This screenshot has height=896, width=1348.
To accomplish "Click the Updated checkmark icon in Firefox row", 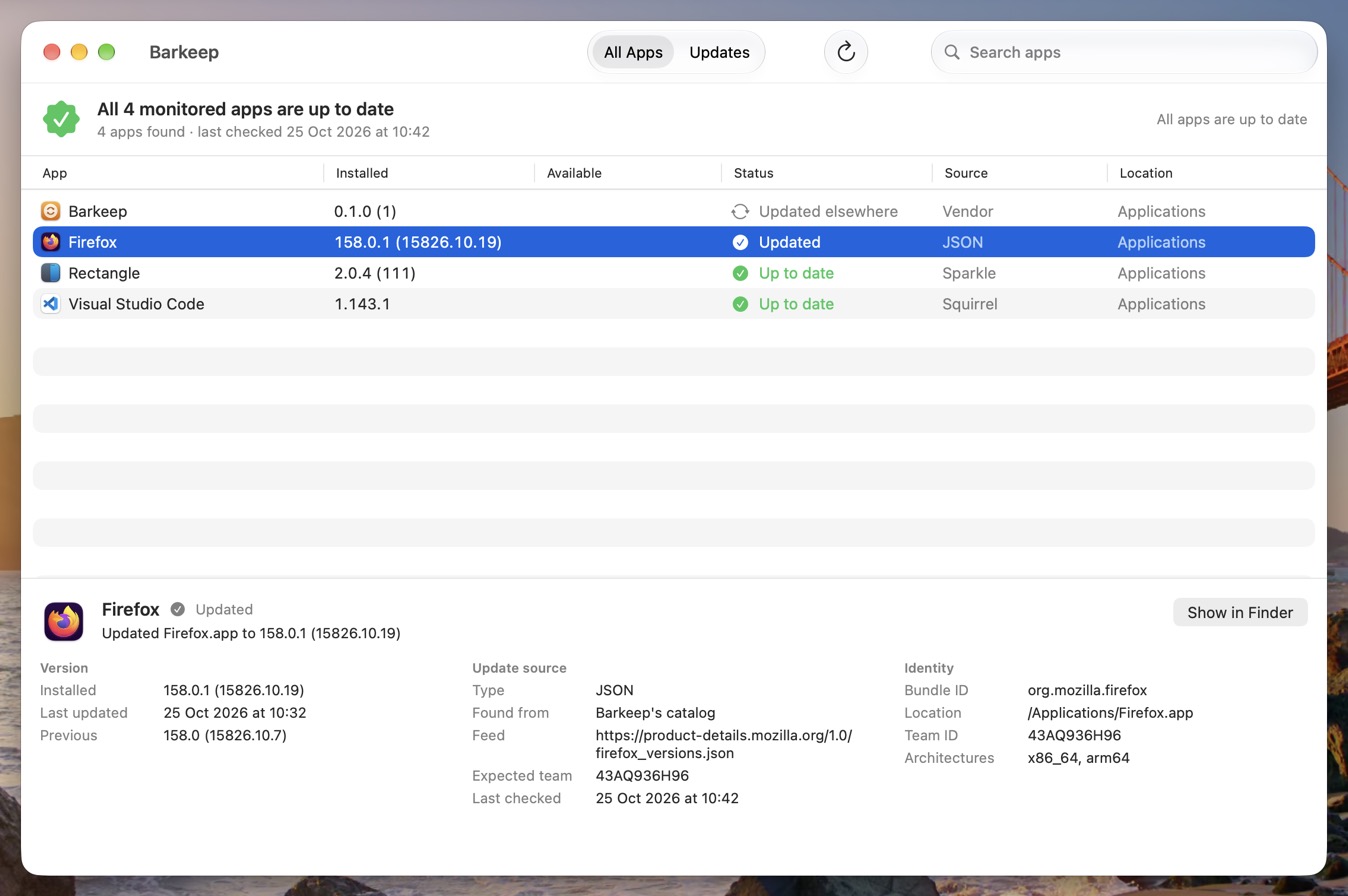I will pyautogui.click(x=740, y=242).
